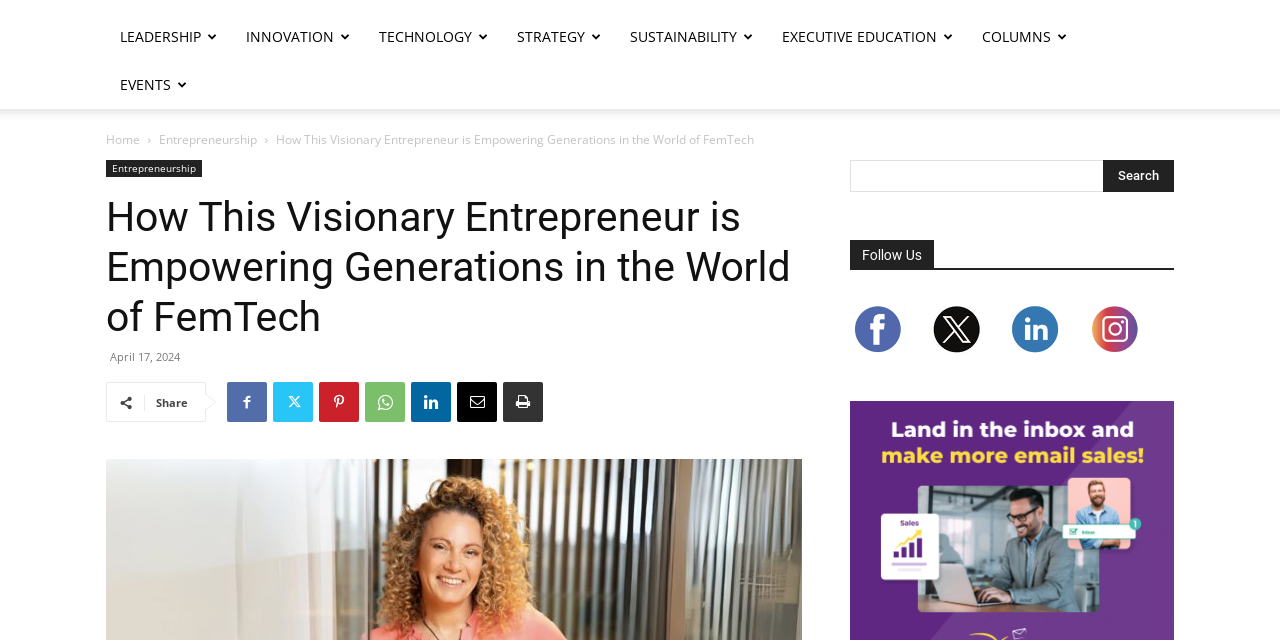
Task: Follow the site on Facebook in Follow Us
Action: pyautogui.click(x=878, y=328)
